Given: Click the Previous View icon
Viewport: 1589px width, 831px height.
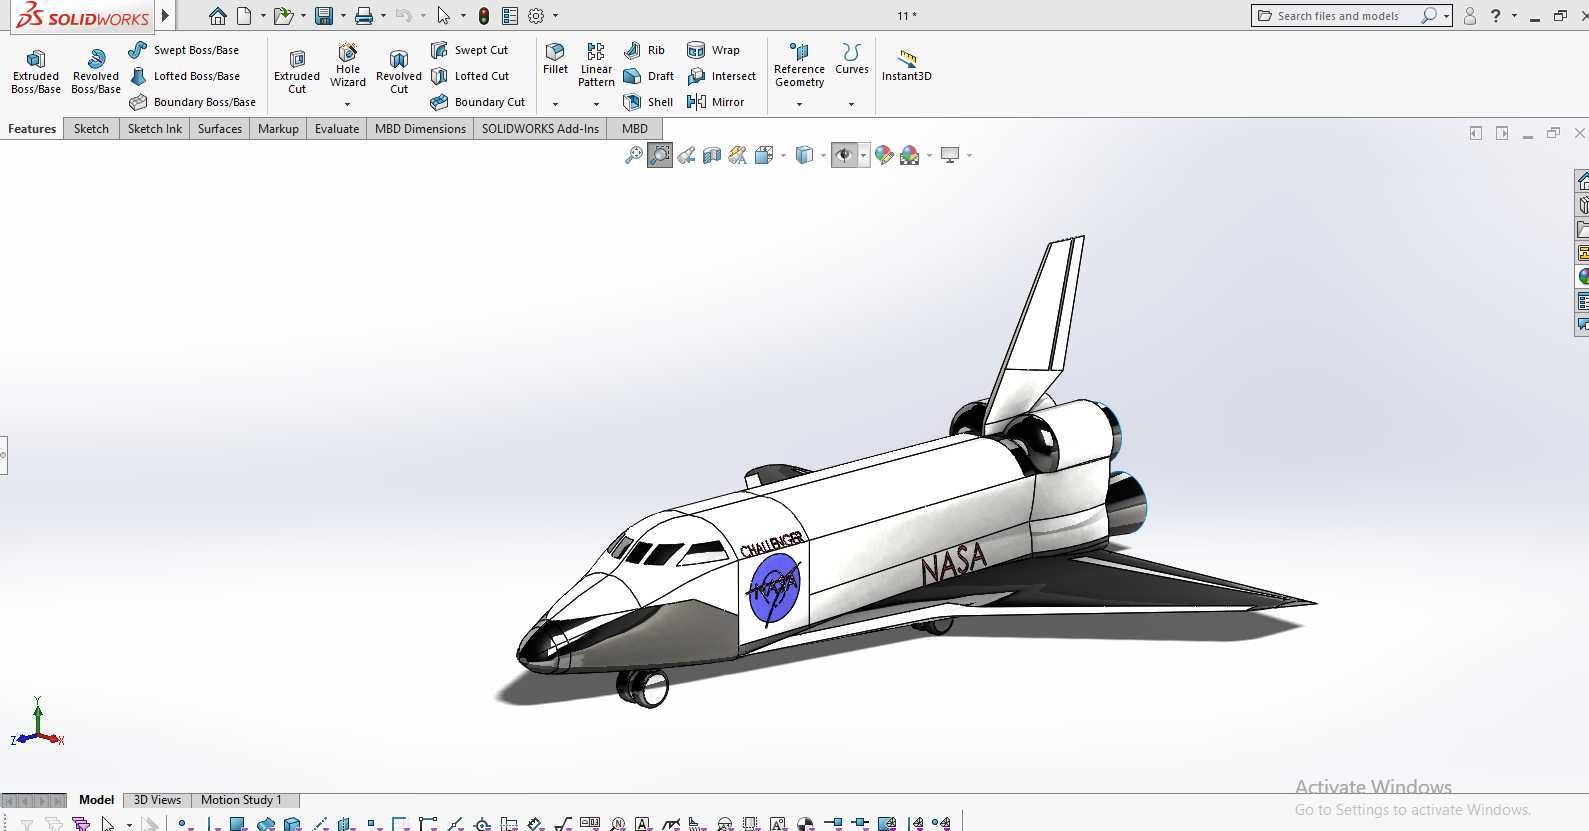Looking at the screenshot, I should coord(686,155).
